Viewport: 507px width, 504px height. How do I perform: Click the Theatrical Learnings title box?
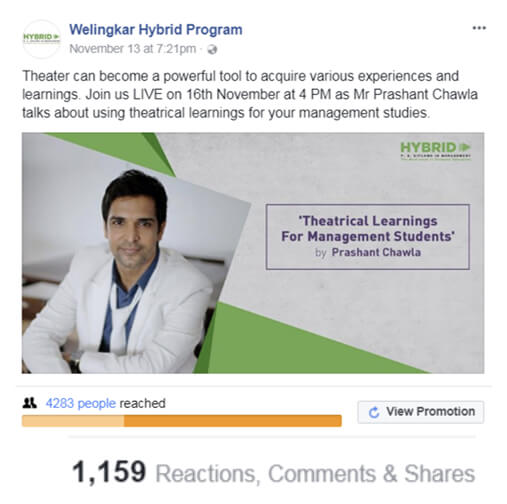click(368, 237)
